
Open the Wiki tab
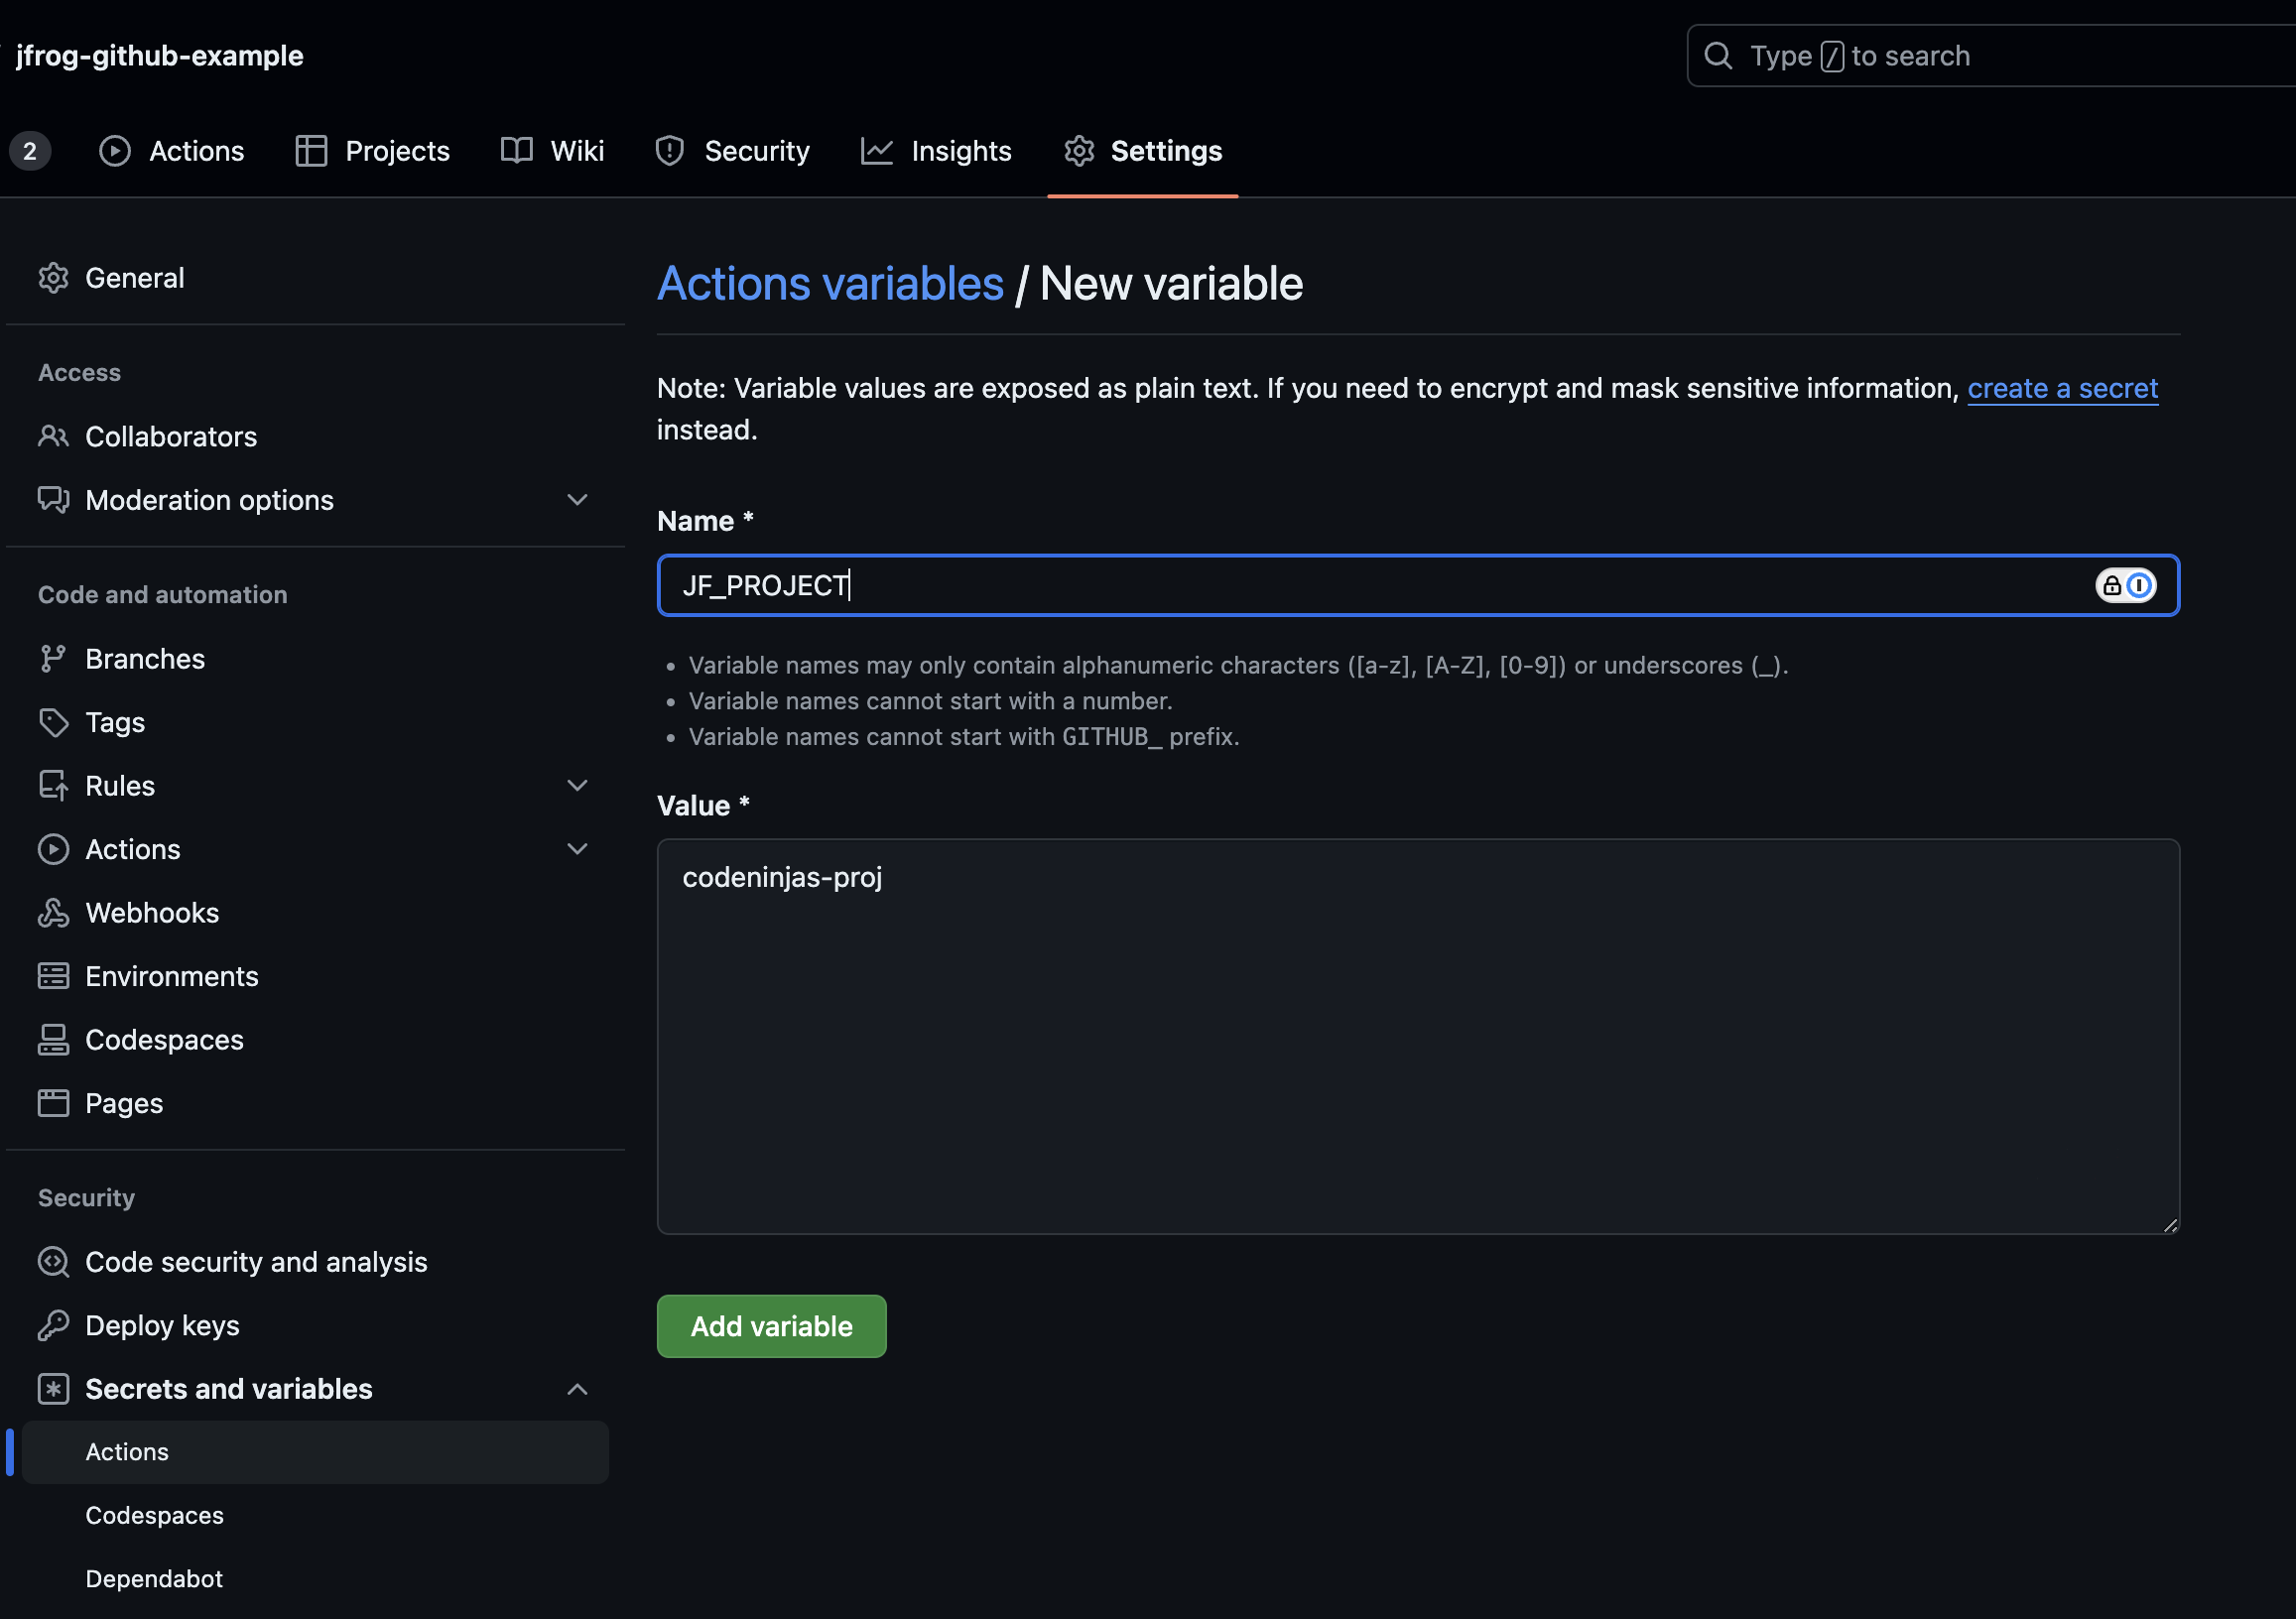(x=553, y=151)
